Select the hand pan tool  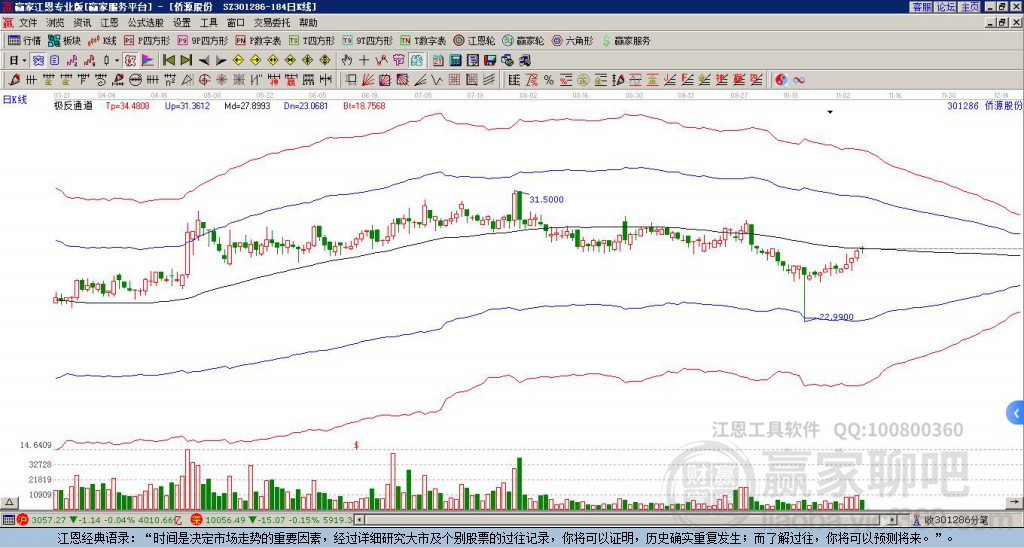(347, 61)
